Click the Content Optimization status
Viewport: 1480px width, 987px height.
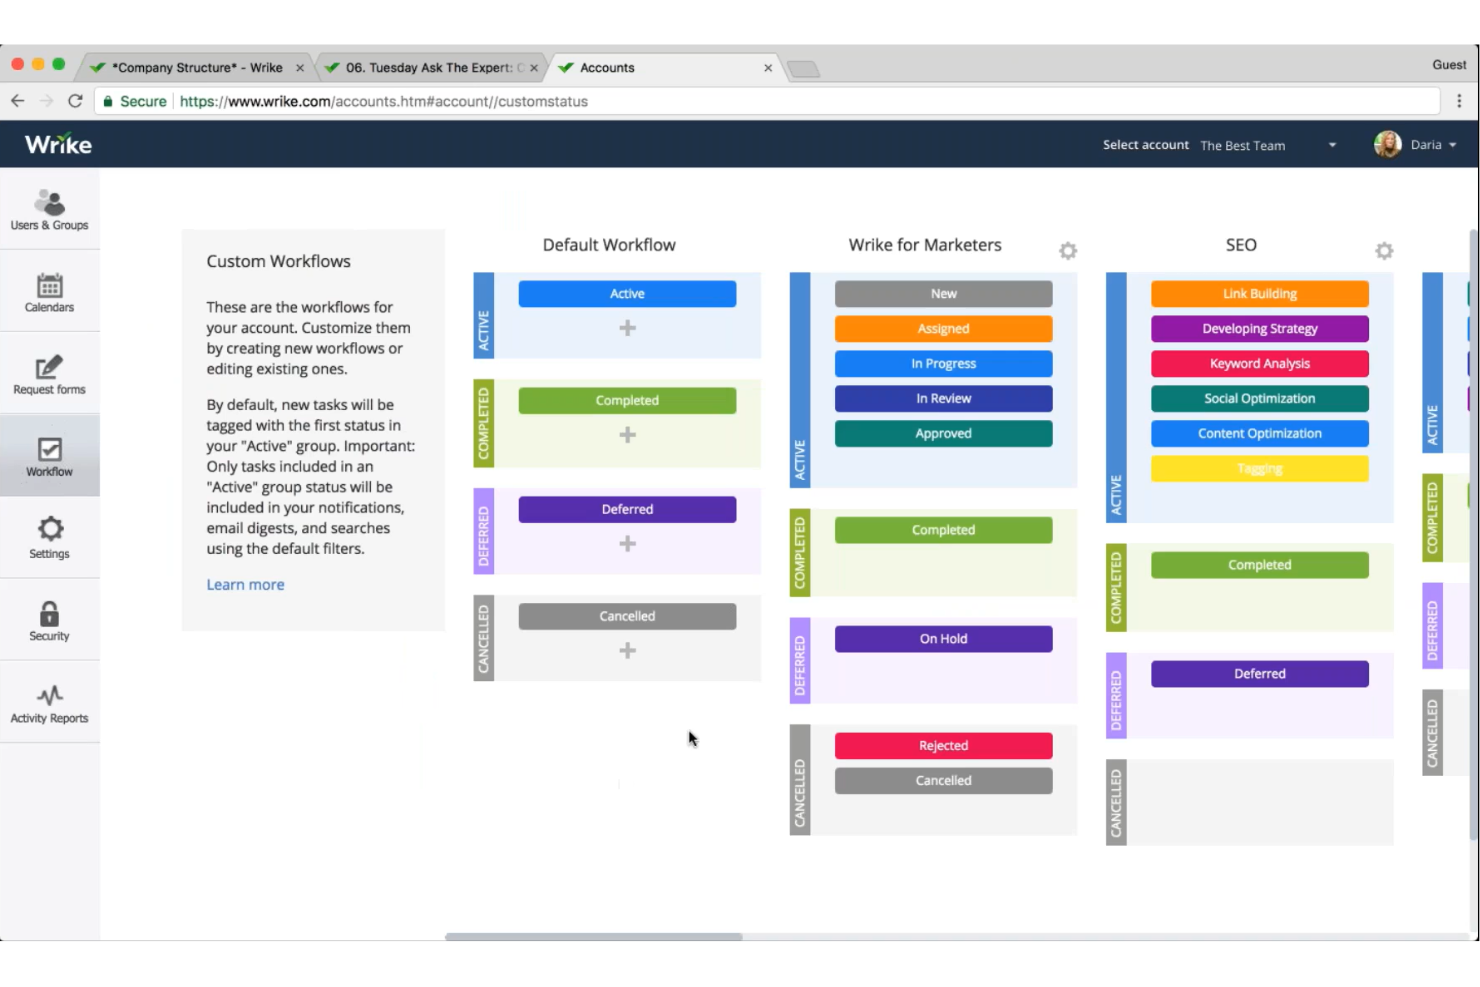(1260, 434)
